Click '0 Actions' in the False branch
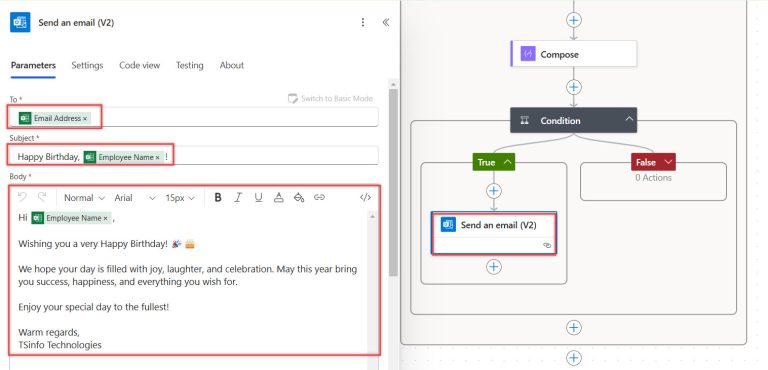The width and height of the screenshot is (768, 370). [653, 178]
